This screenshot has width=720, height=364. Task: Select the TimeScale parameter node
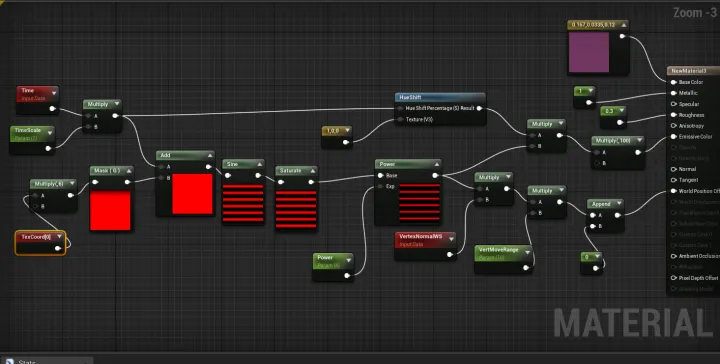[x=32, y=140]
